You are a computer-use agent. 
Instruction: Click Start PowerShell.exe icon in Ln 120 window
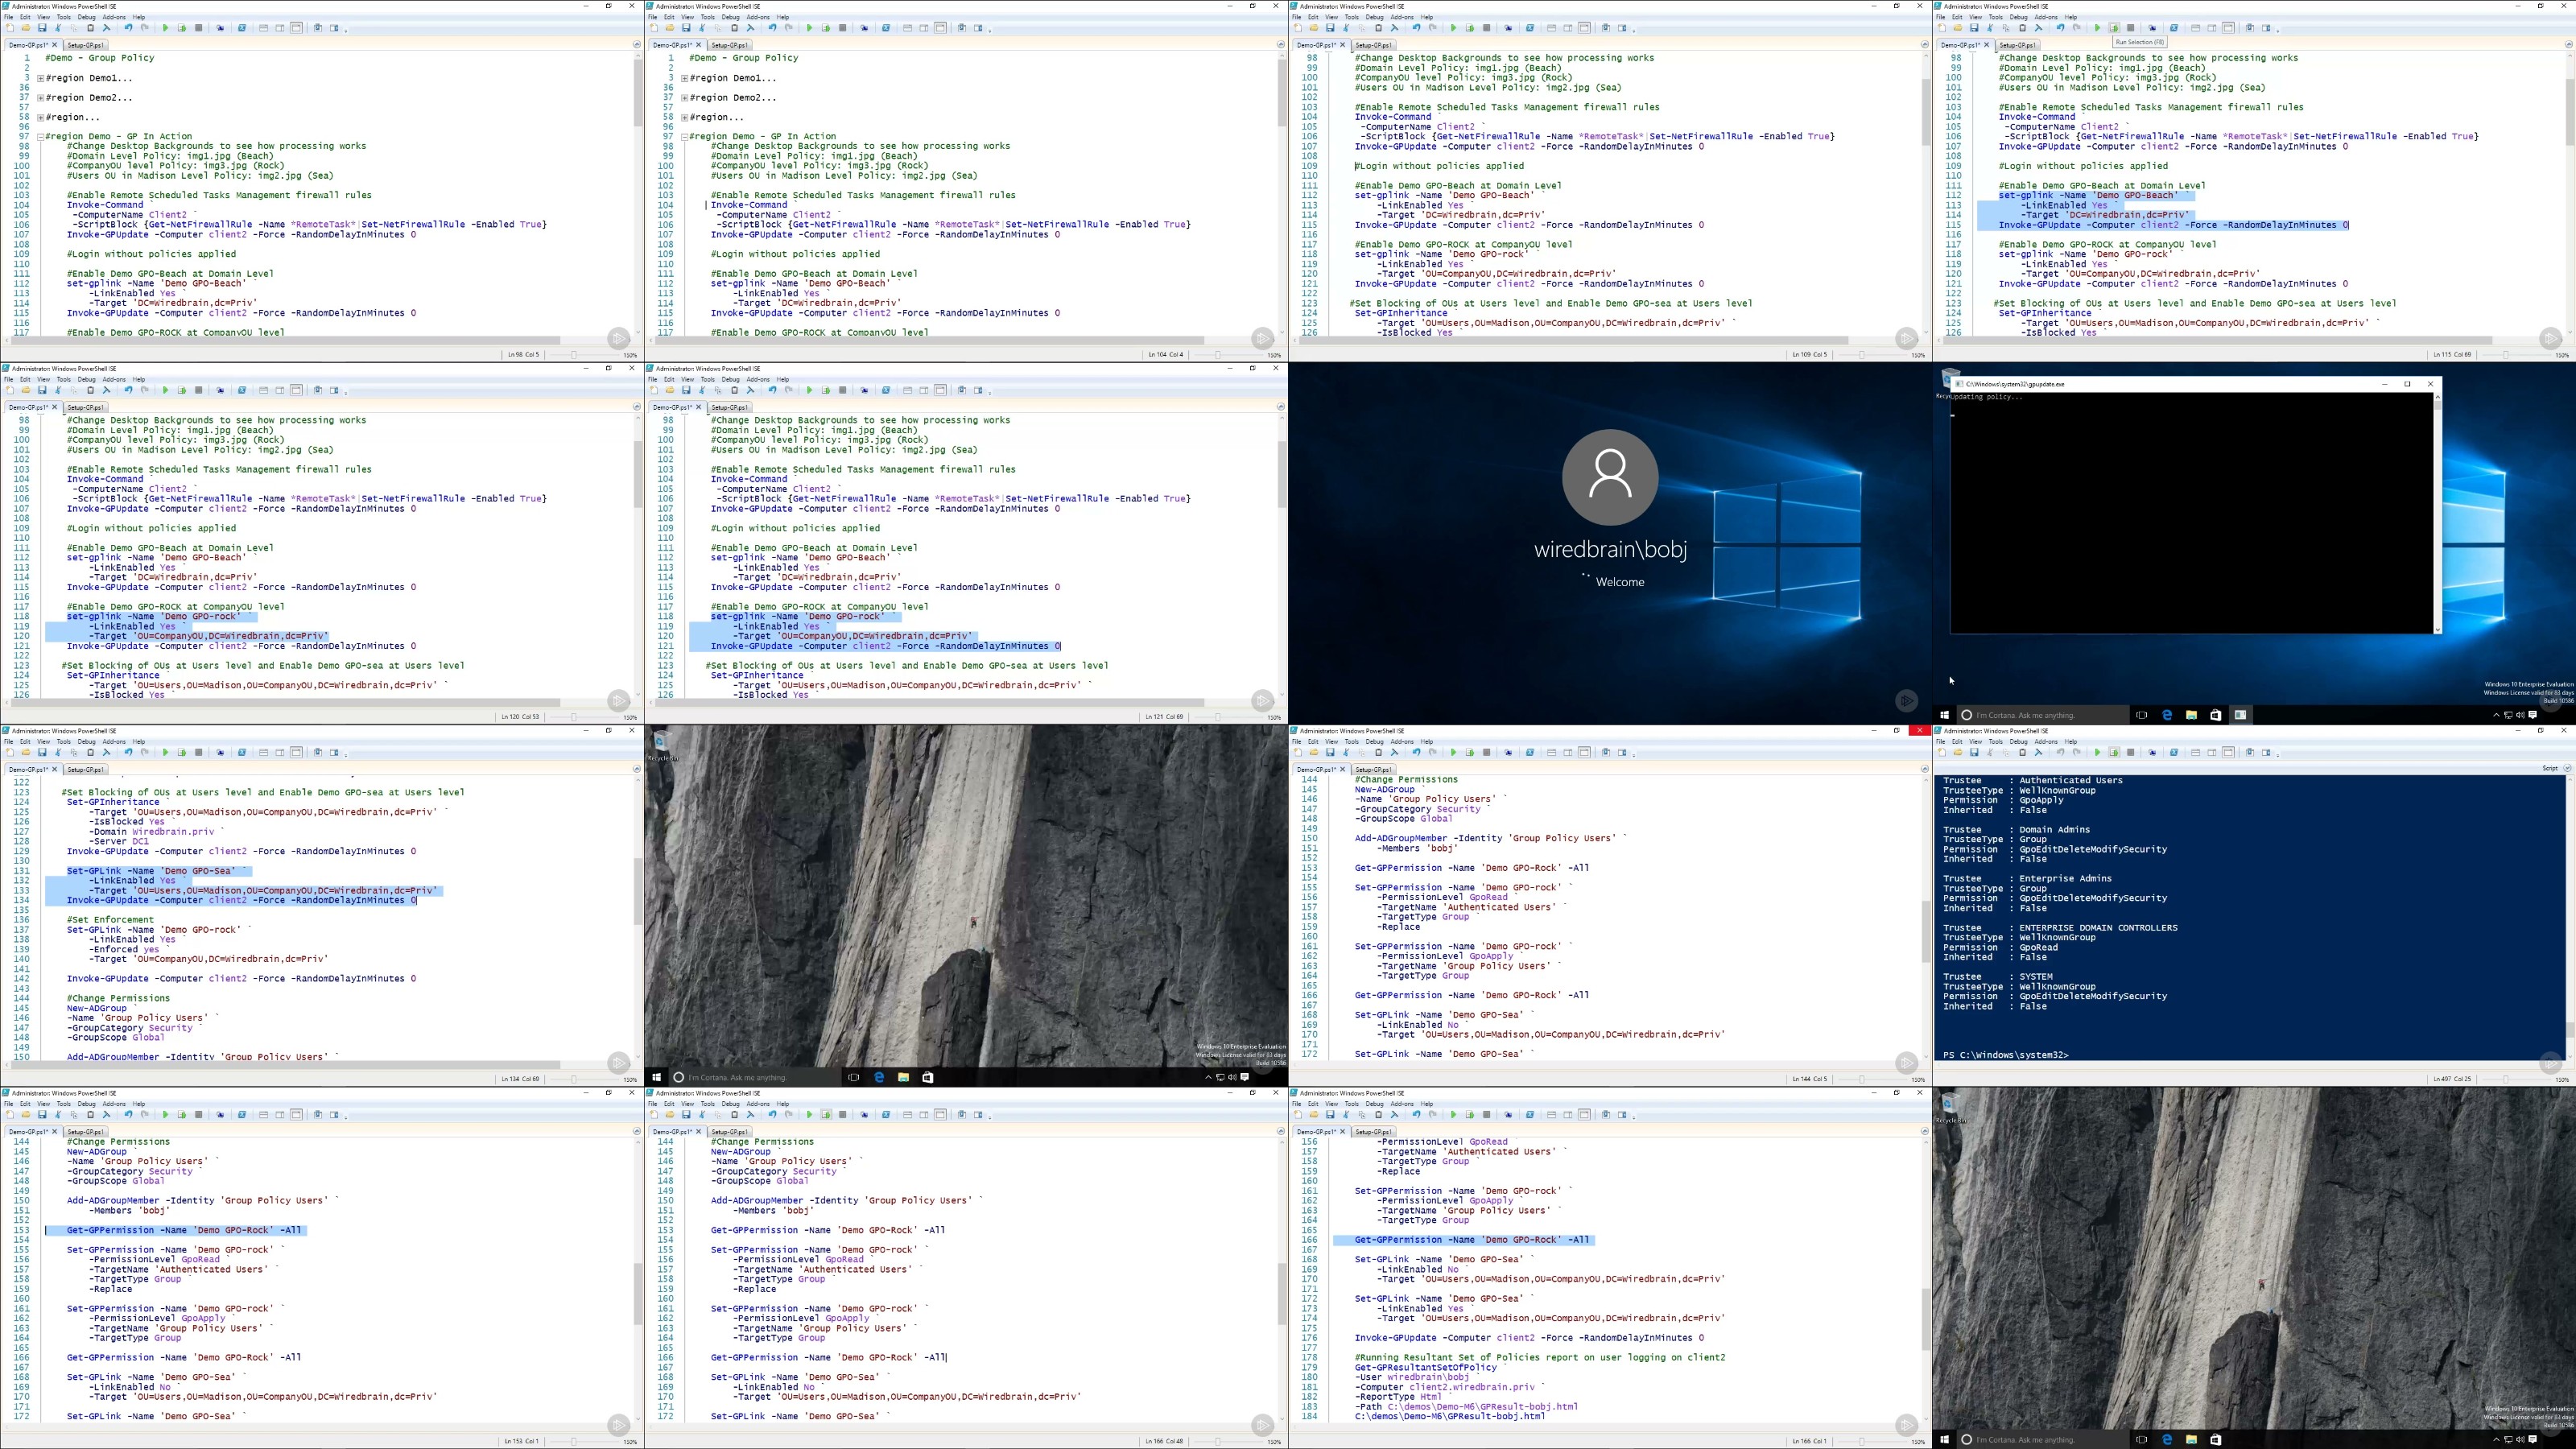click(242, 390)
